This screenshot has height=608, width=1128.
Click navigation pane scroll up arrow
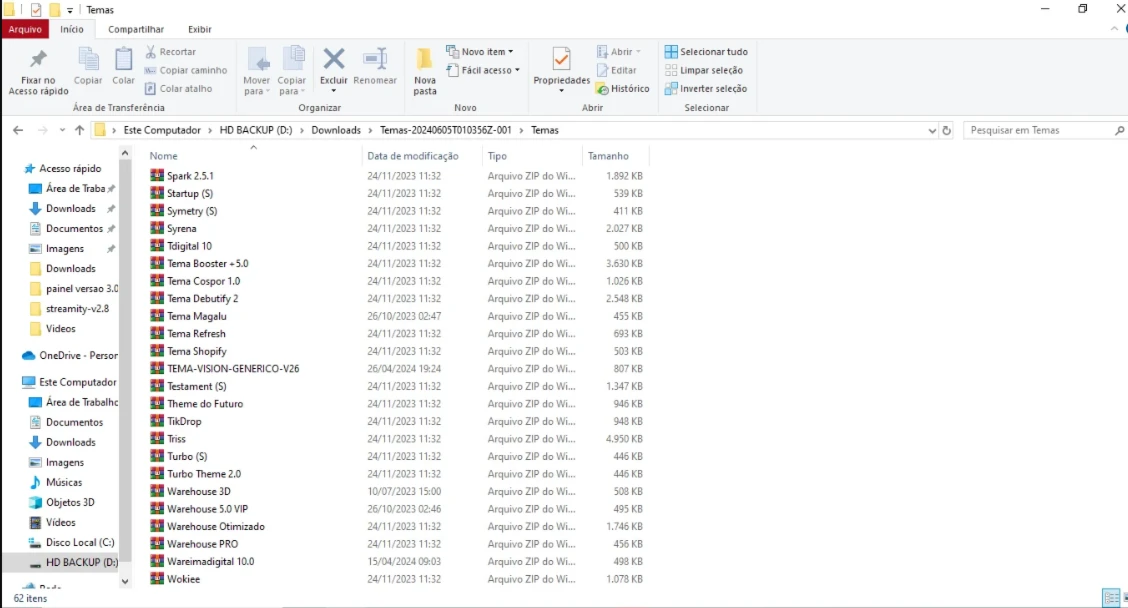point(125,153)
